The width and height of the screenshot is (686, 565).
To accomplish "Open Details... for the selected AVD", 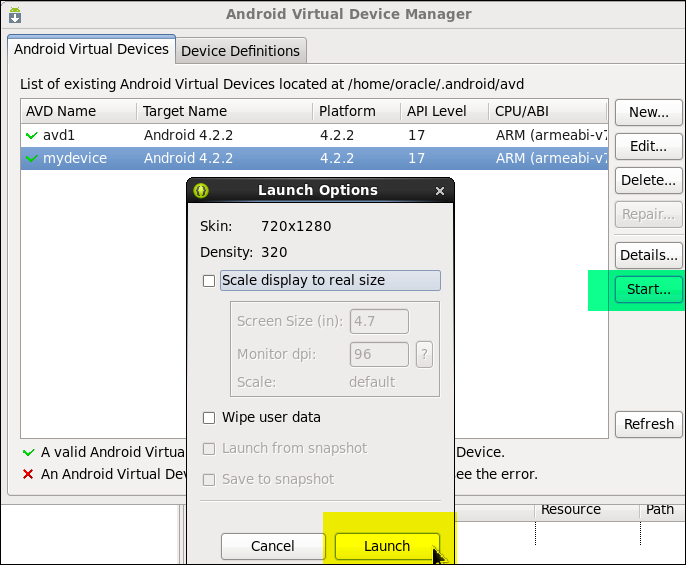I will tap(649, 255).
